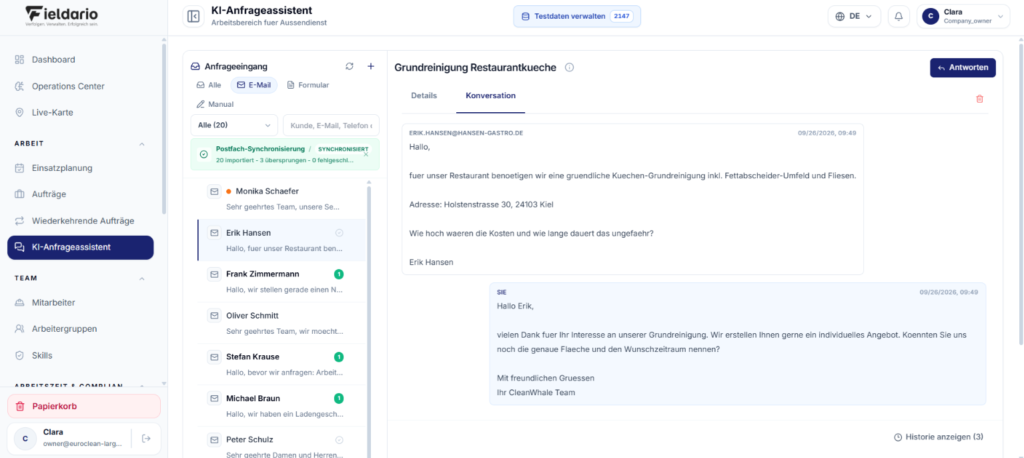Viewport: 1024px width, 458px height.
Task: Filter inbox by Manual
Action: [215, 104]
